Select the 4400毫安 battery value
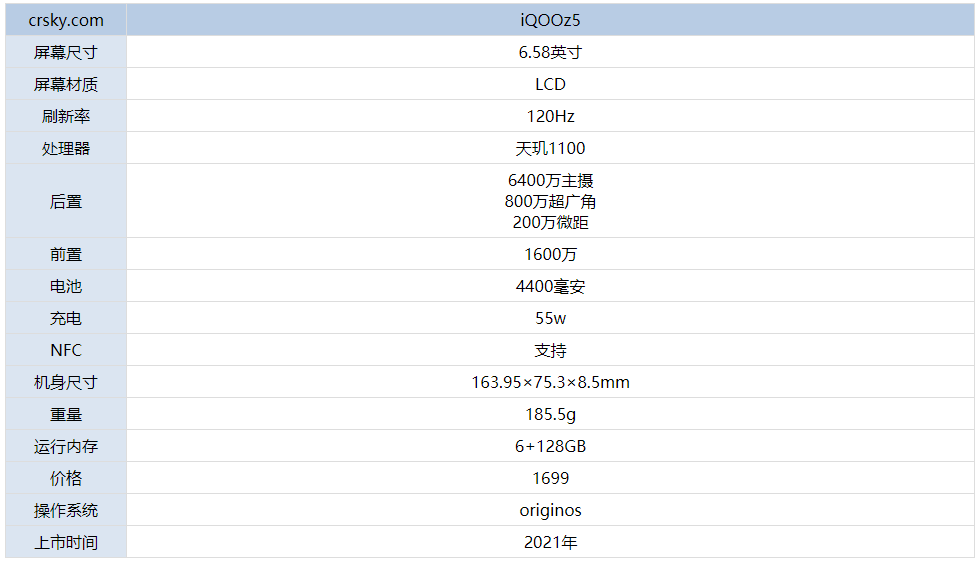The width and height of the screenshot is (979, 566). click(550, 286)
